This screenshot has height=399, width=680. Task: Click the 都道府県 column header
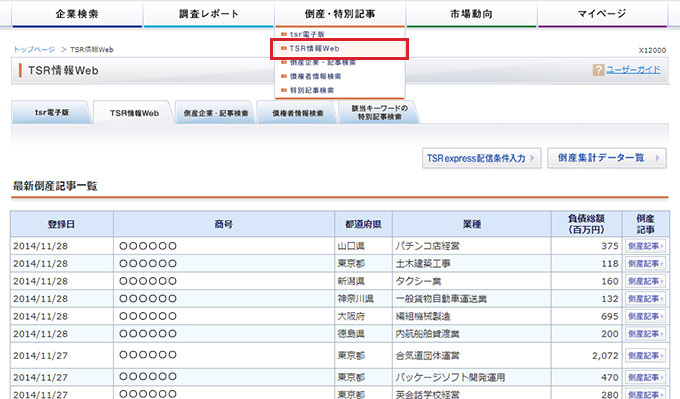click(363, 224)
